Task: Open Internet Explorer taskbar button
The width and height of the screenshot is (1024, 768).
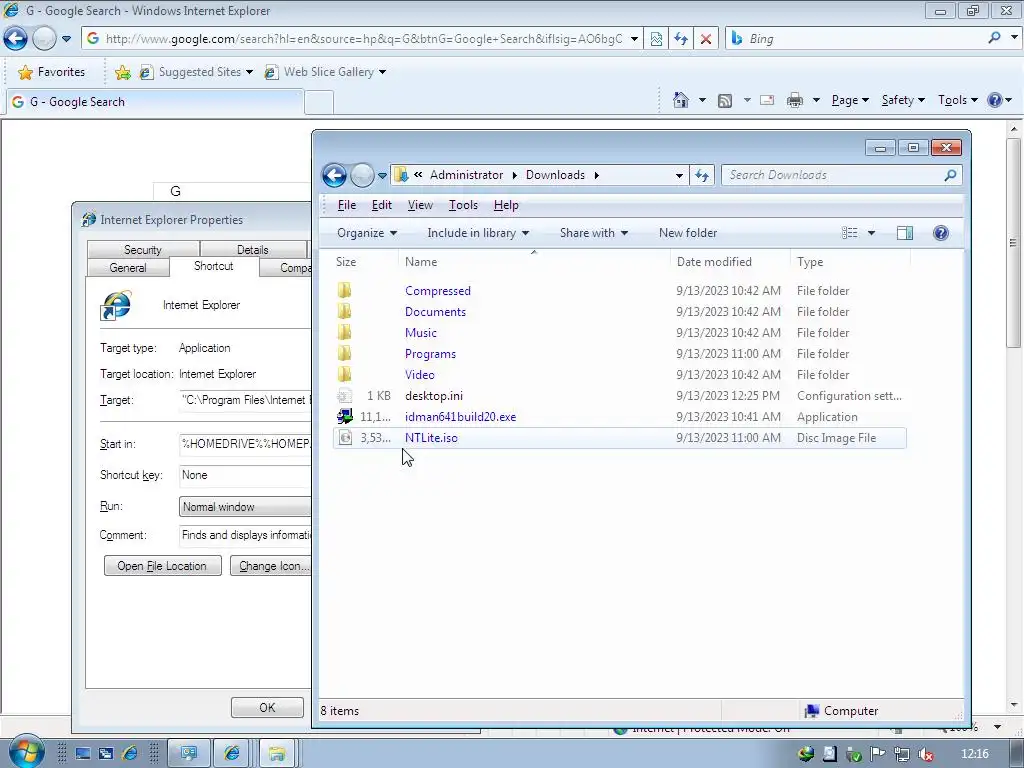Action: (x=232, y=754)
